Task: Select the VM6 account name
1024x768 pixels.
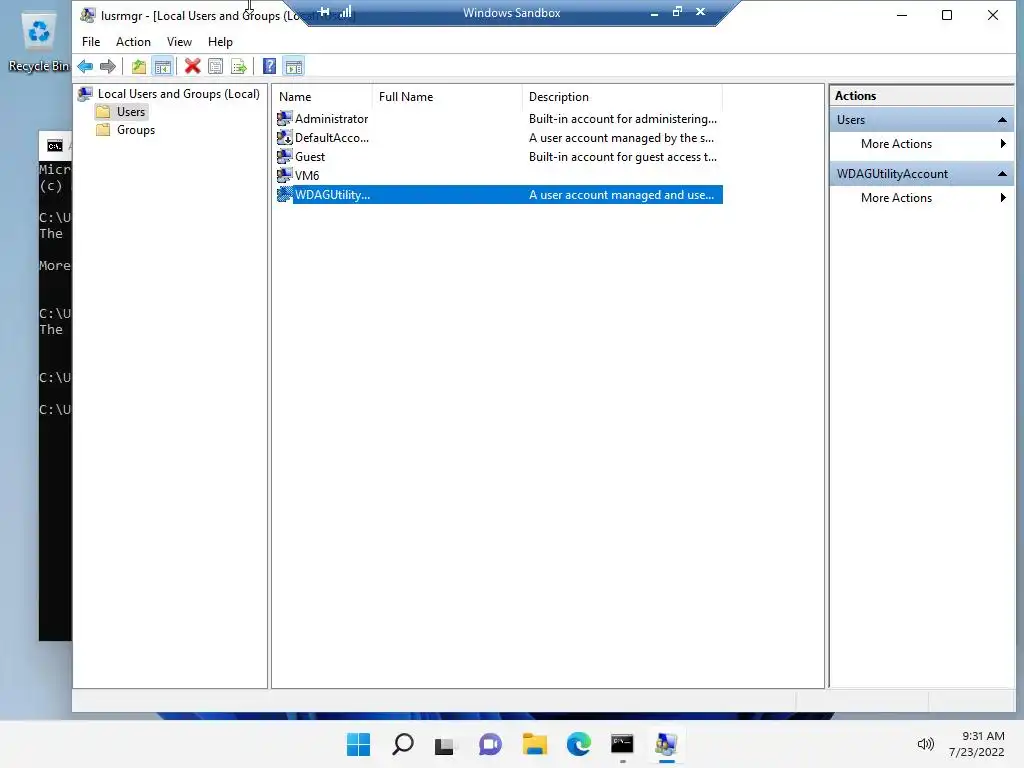Action: point(307,175)
